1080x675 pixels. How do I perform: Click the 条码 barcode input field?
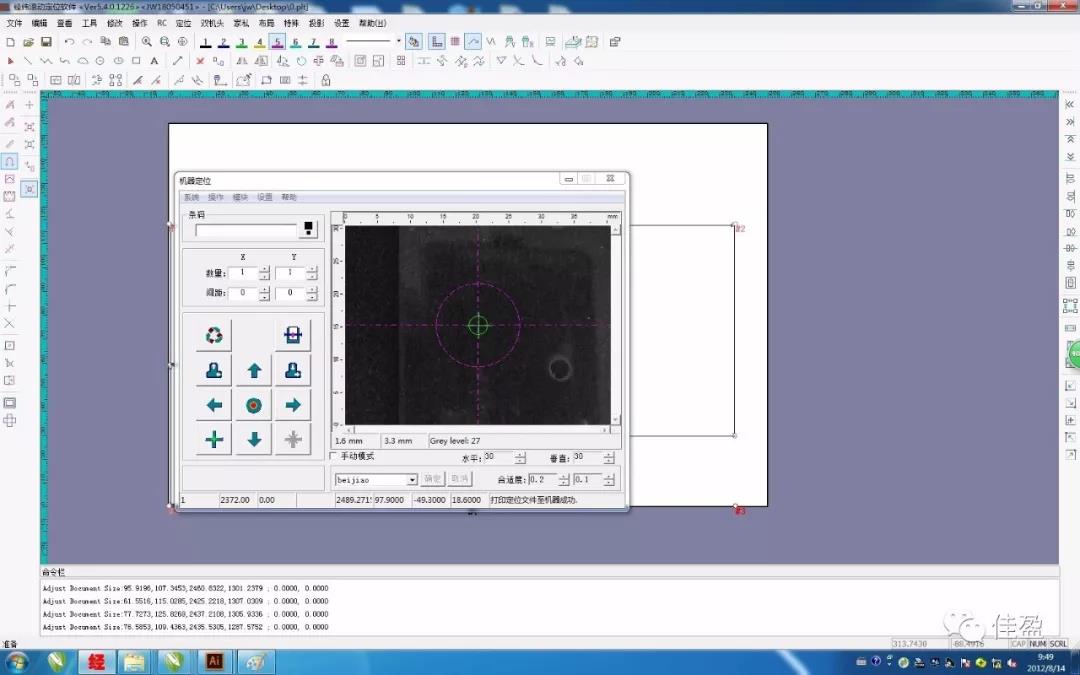pyautogui.click(x=246, y=230)
